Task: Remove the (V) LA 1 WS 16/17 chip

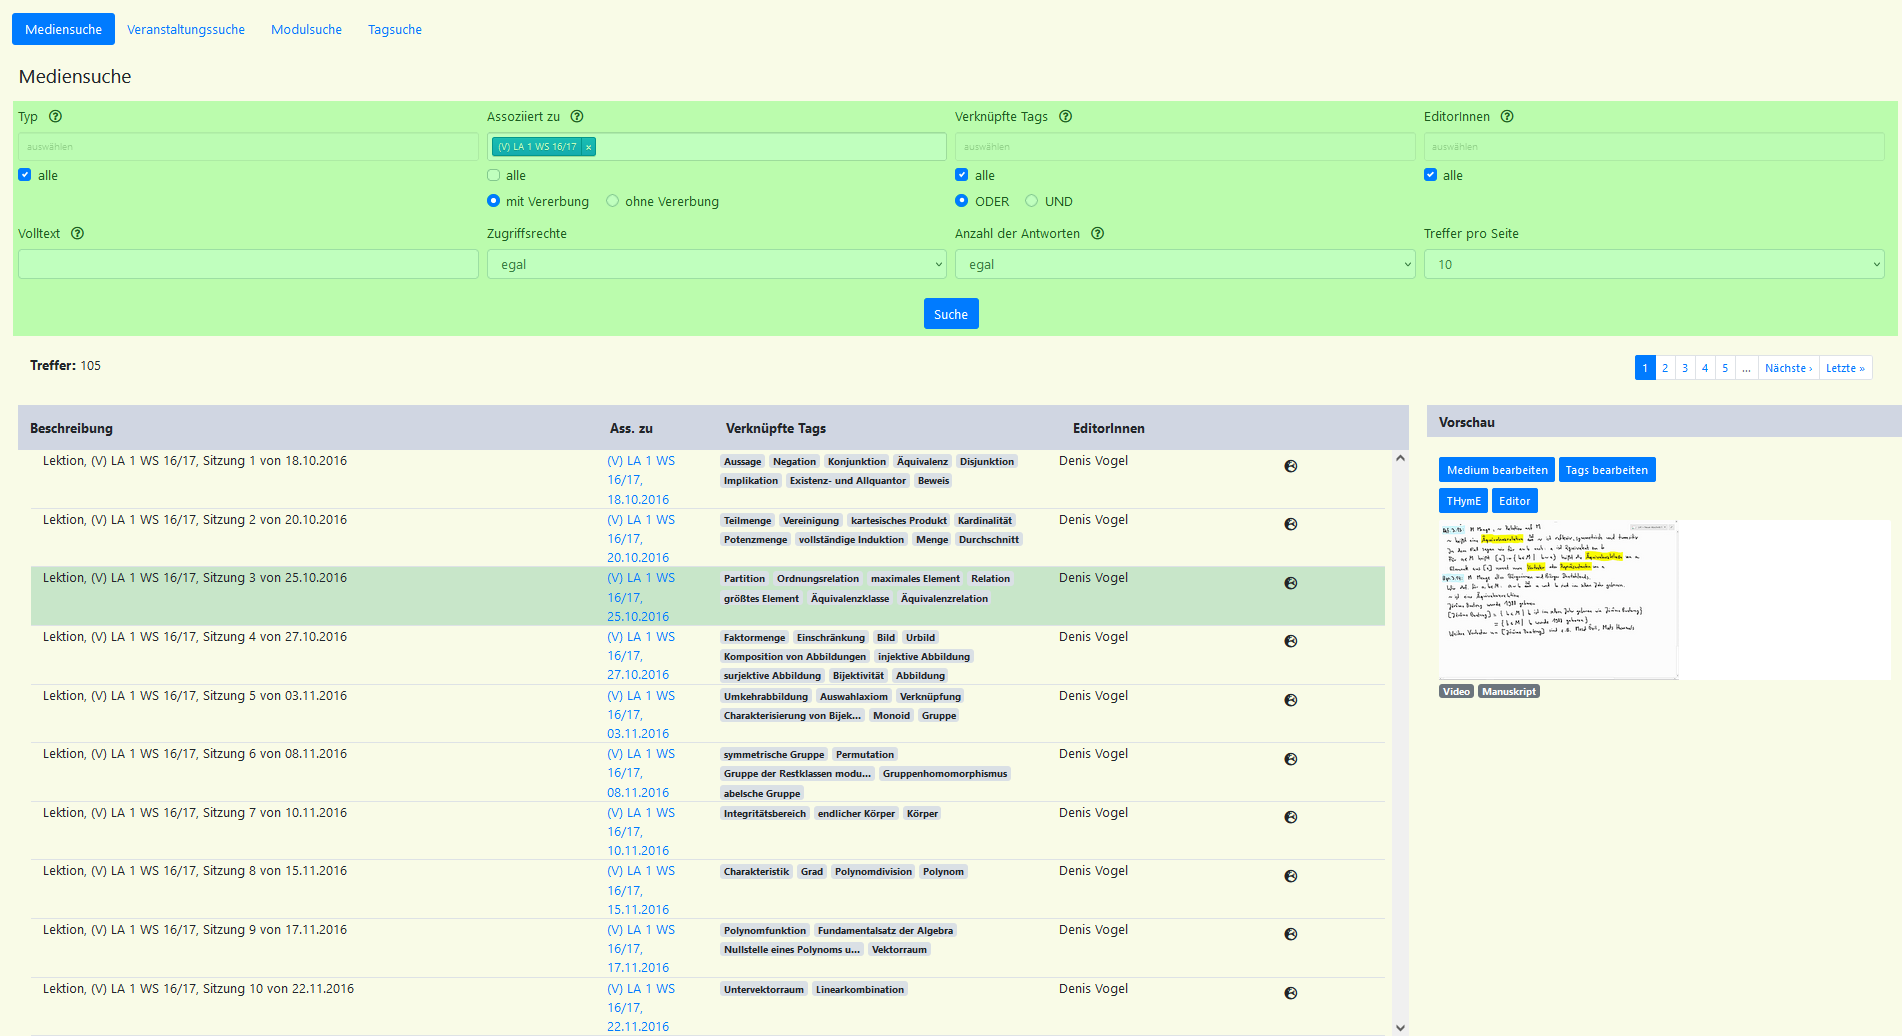Action: pos(589,147)
